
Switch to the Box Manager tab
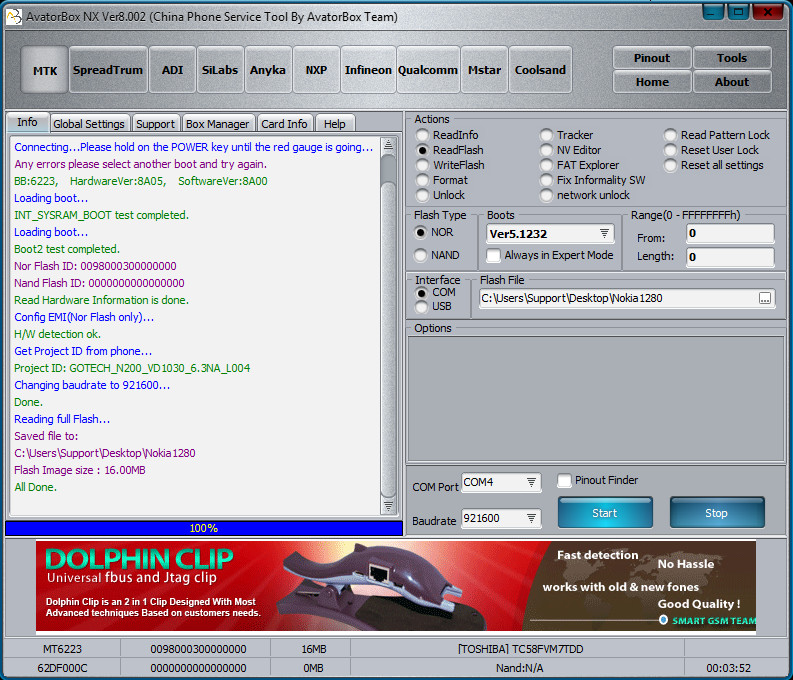(x=217, y=124)
